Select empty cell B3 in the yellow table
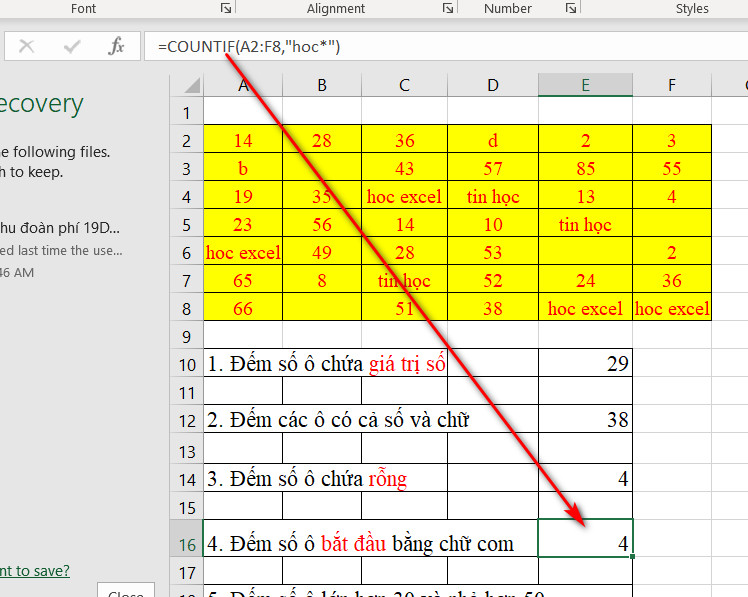Image resolution: width=748 pixels, height=597 pixels. (322, 168)
